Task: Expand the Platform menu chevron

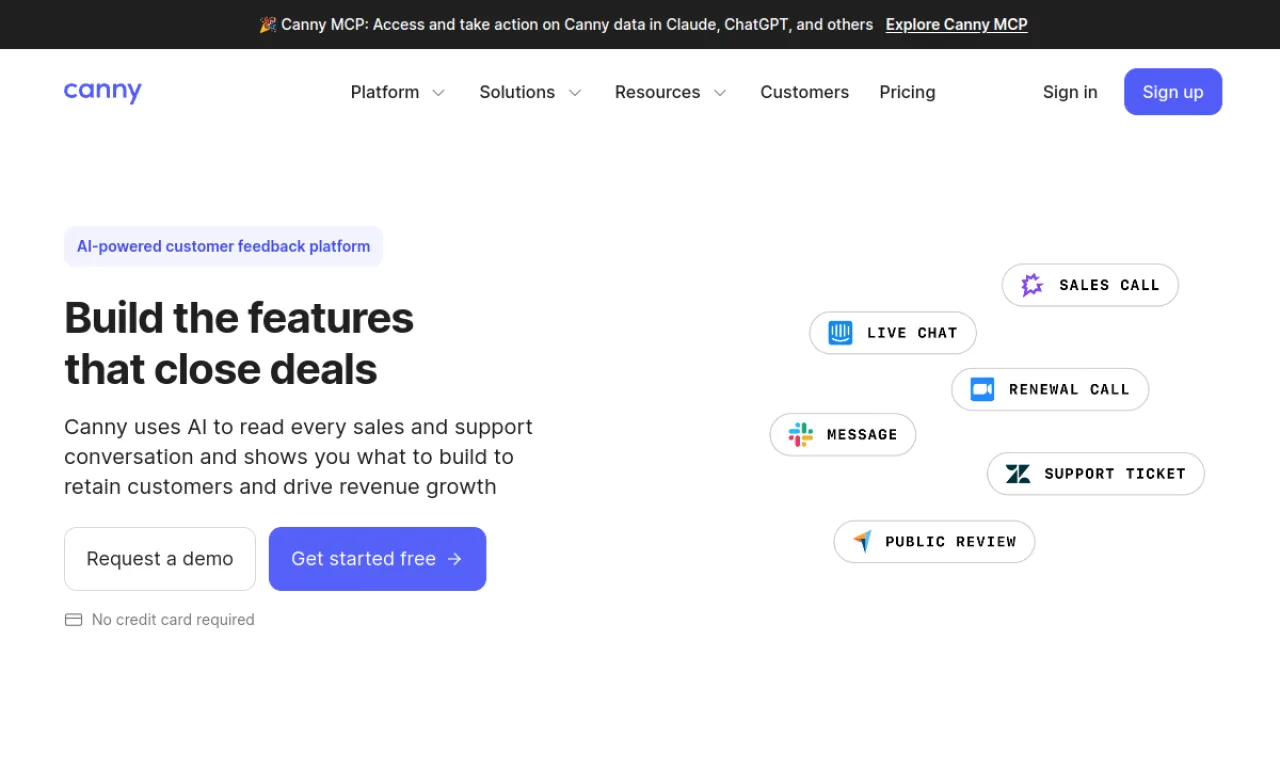Action: (438, 92)
